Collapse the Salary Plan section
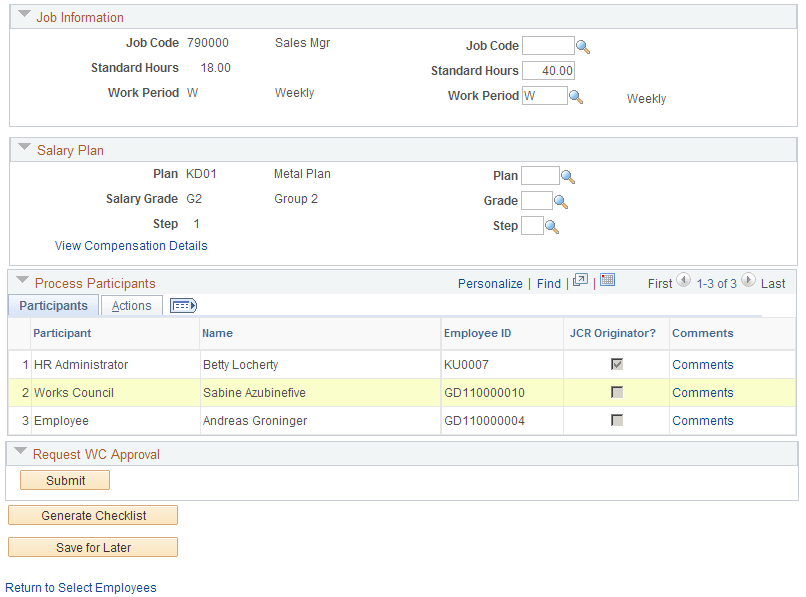Image resolution: width=806 pixels, height=597 pixels. (x=22, y=147)
